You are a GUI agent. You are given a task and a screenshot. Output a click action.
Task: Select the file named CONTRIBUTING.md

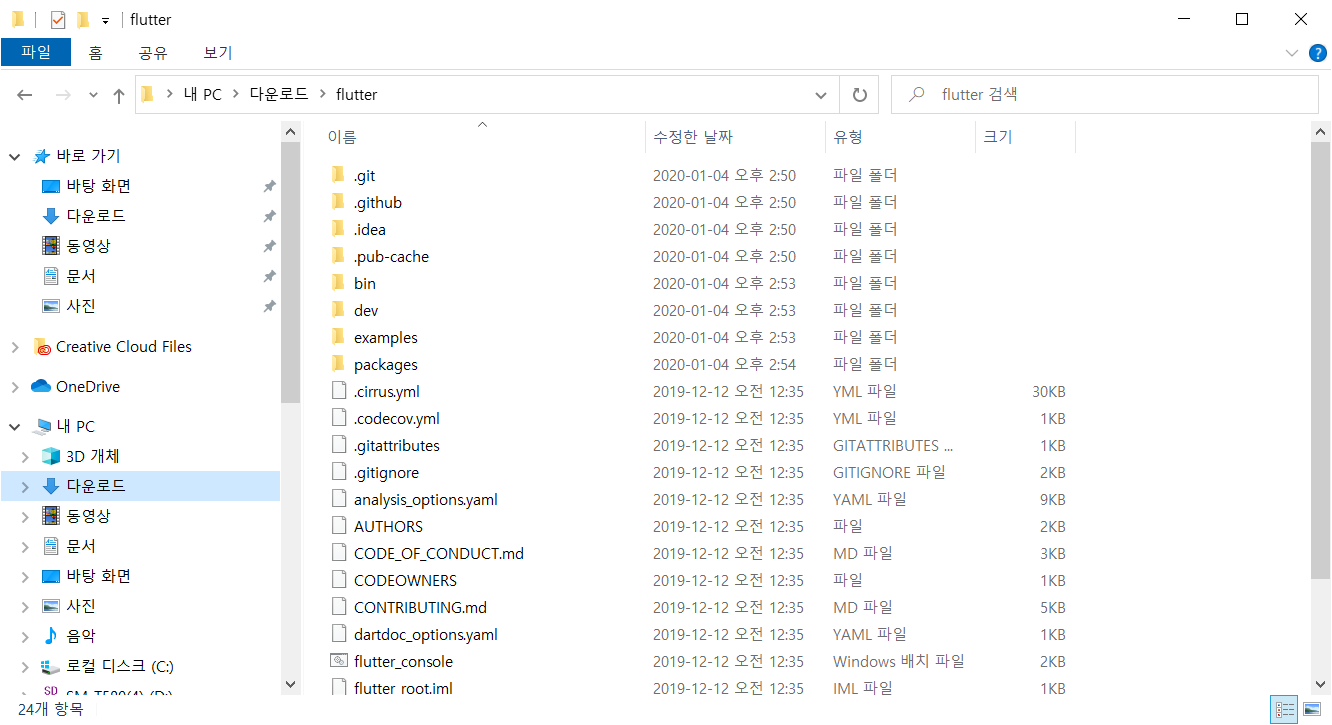420,607
